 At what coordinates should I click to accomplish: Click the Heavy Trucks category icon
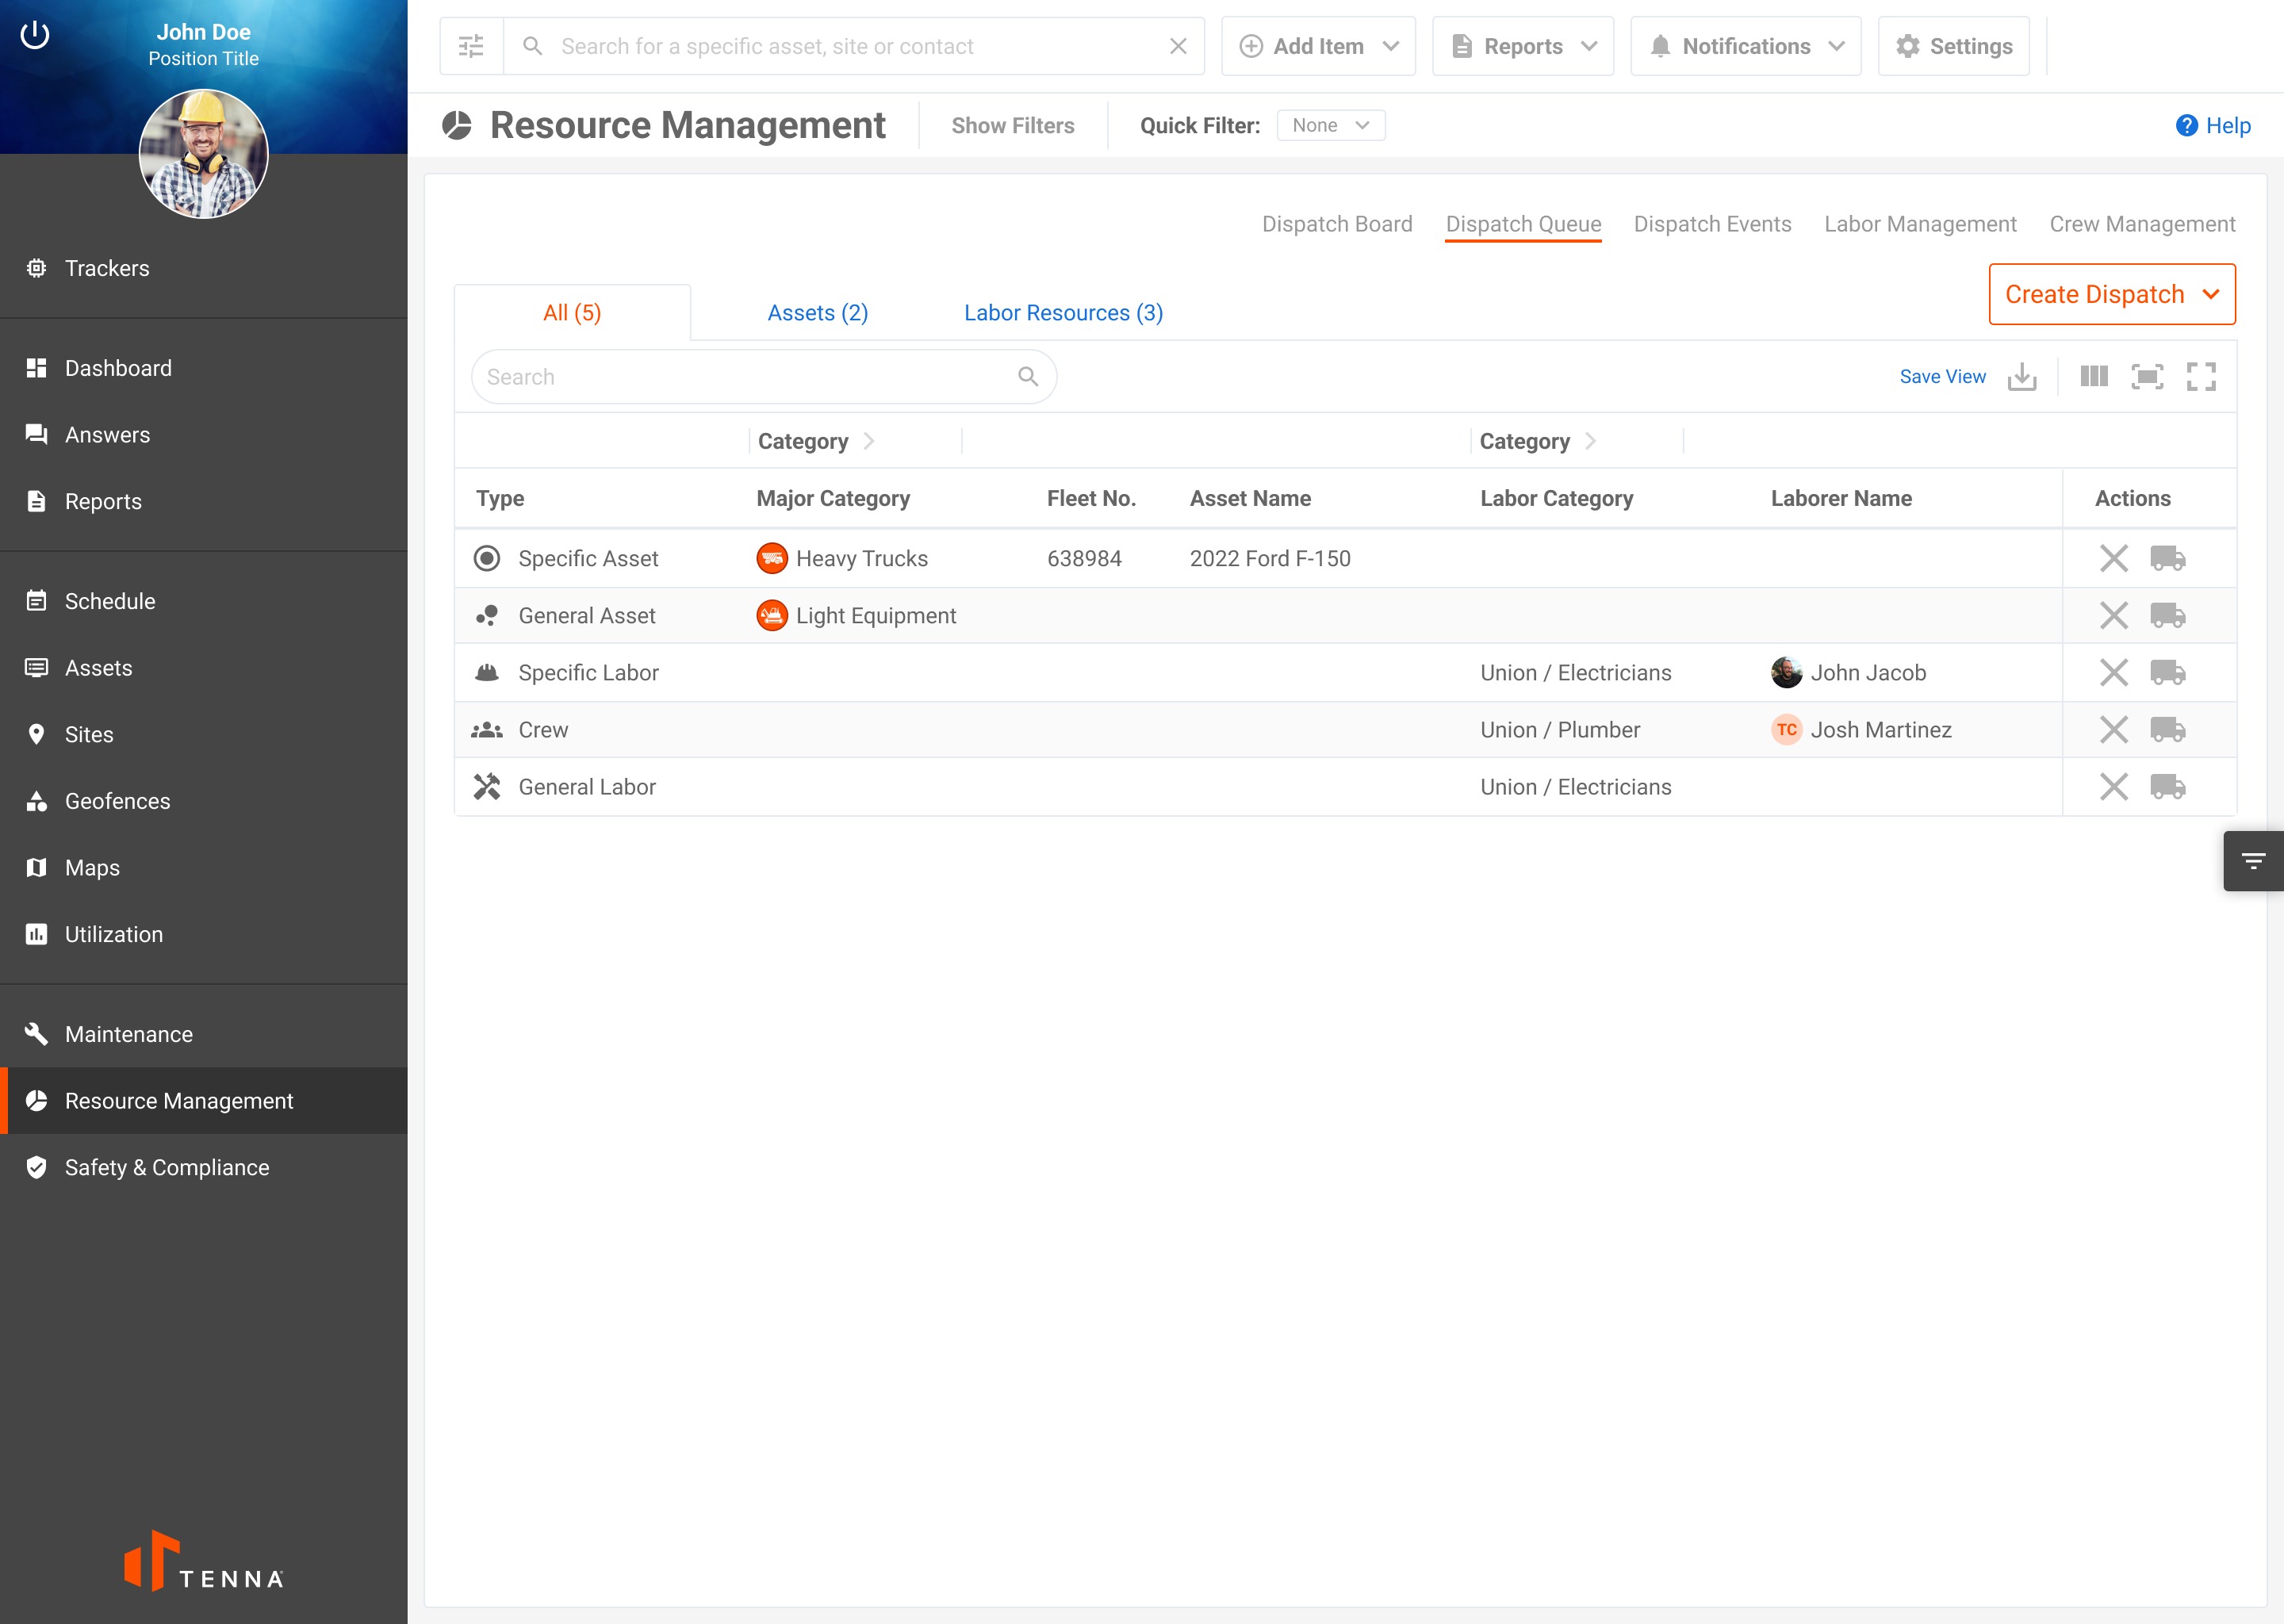click(772, 558)
